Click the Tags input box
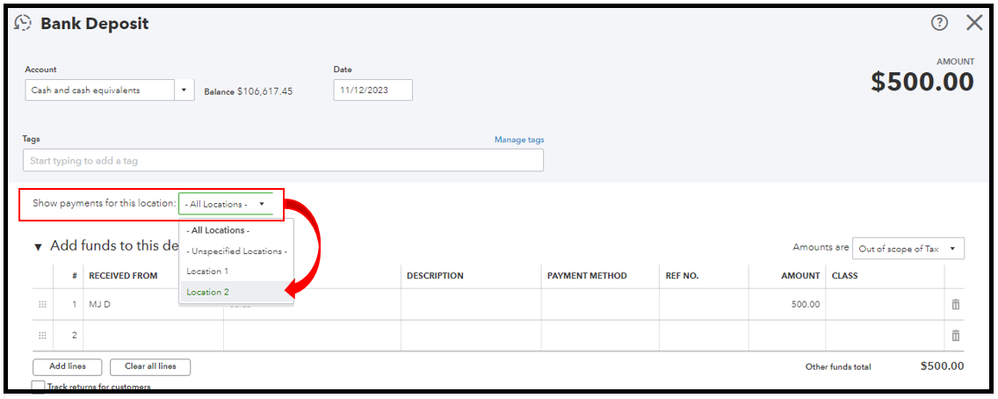The width and height of the screenshot is (998, 399). (283, 160)
